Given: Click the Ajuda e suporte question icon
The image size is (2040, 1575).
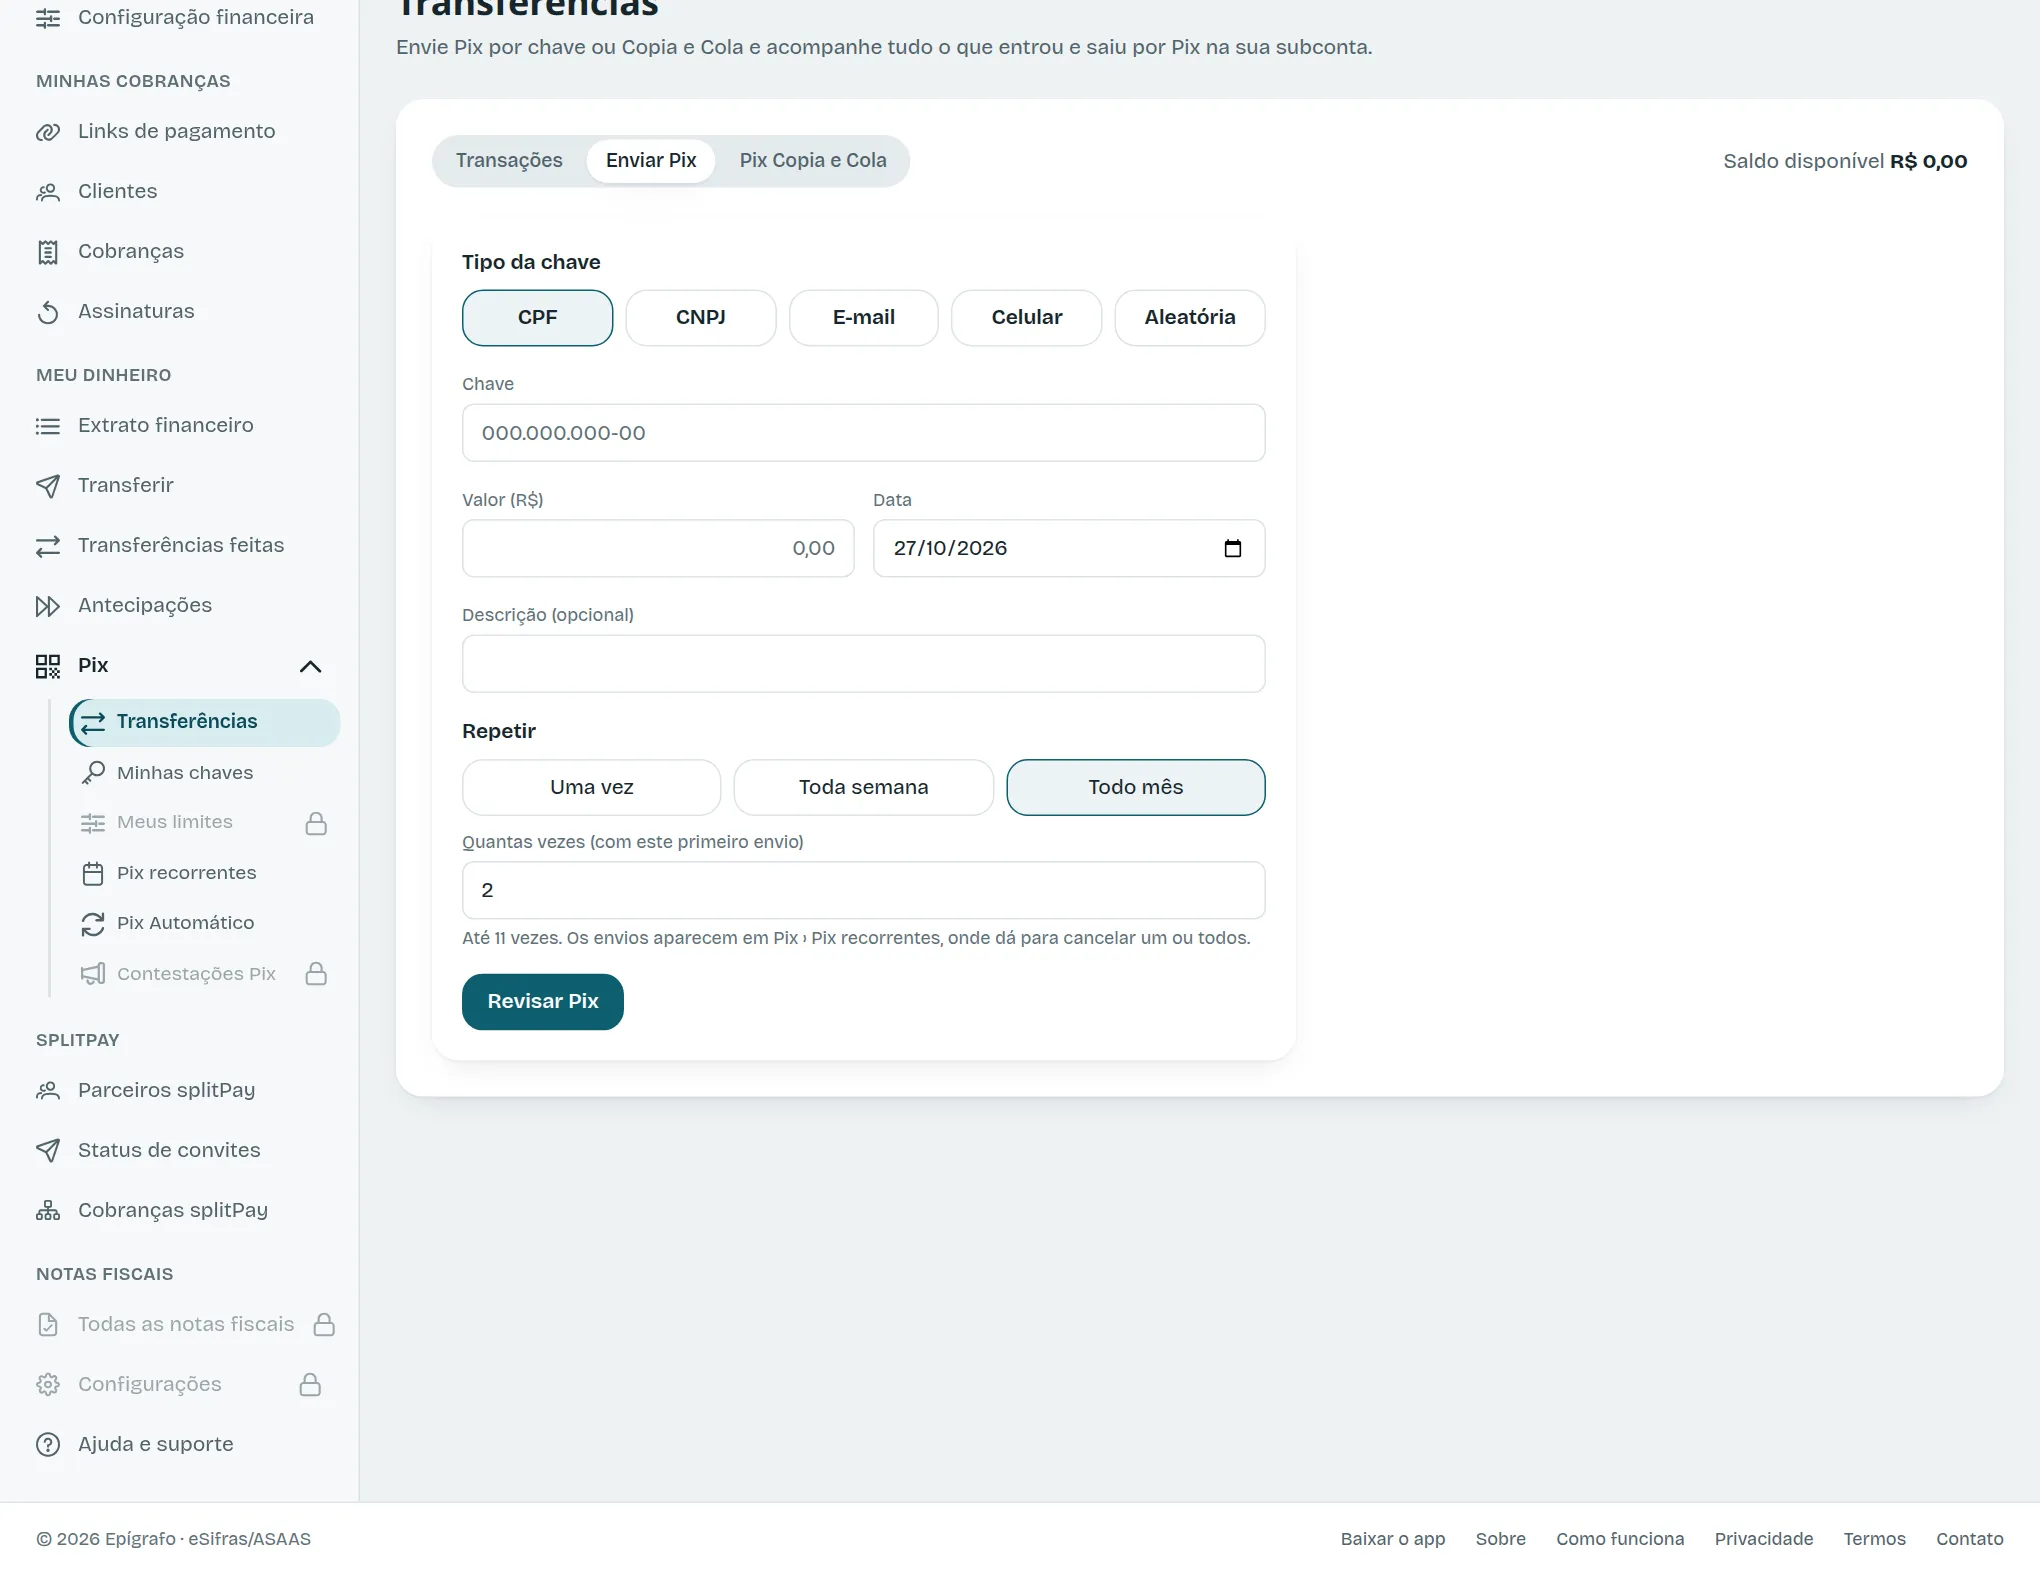Looking at the screenshot, I should (48, 1445).
